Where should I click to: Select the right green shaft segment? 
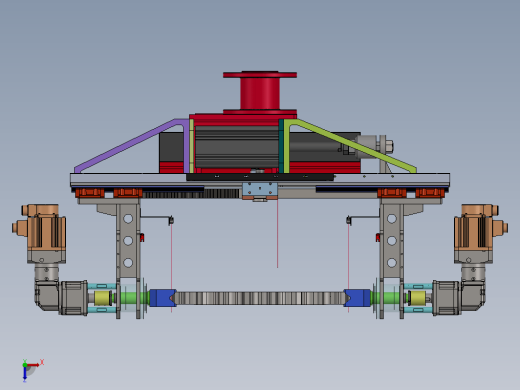coord(387,298)
